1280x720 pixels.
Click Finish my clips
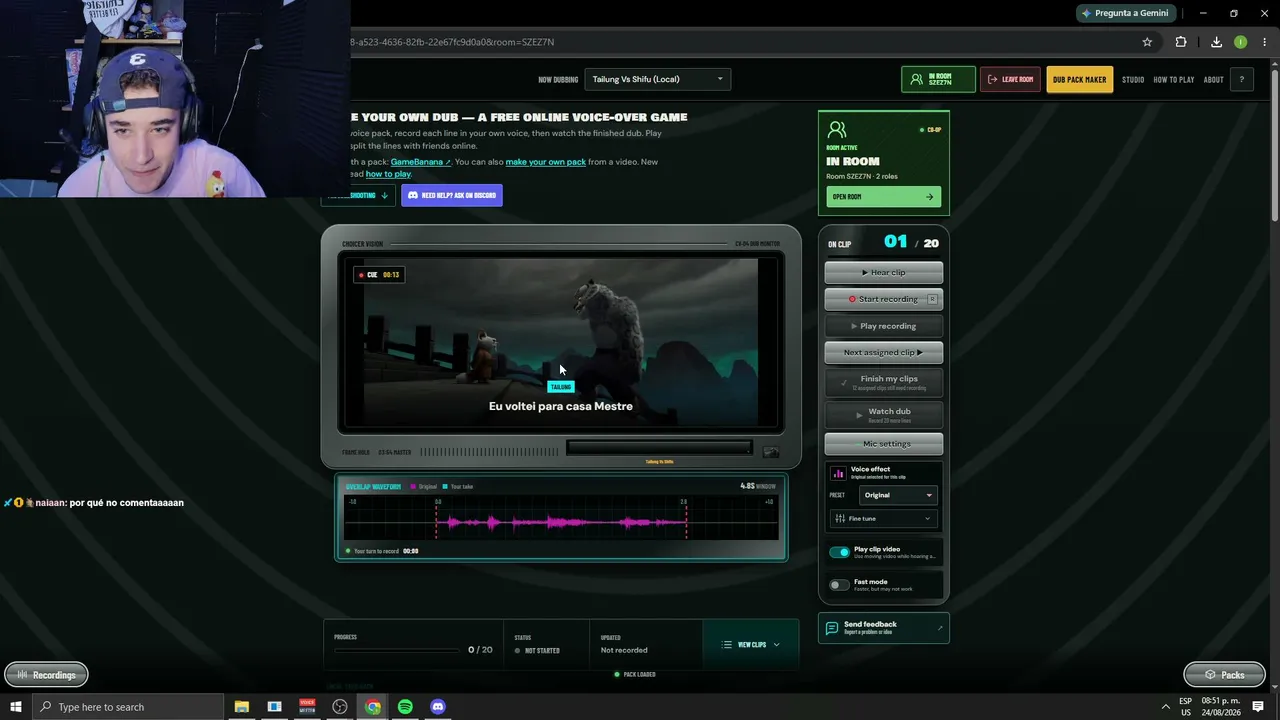[883, 382]
